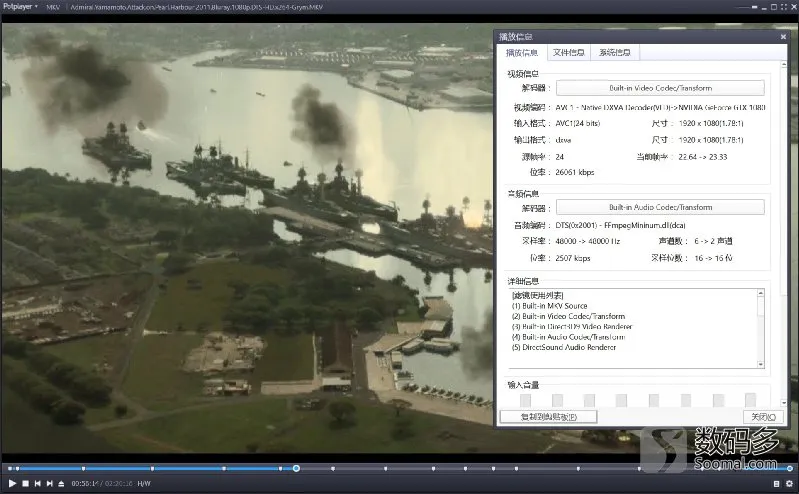The image size is (799, 494).
Task: Click the 48000 -> 48000 Hz sample rate
Action: 588,241
